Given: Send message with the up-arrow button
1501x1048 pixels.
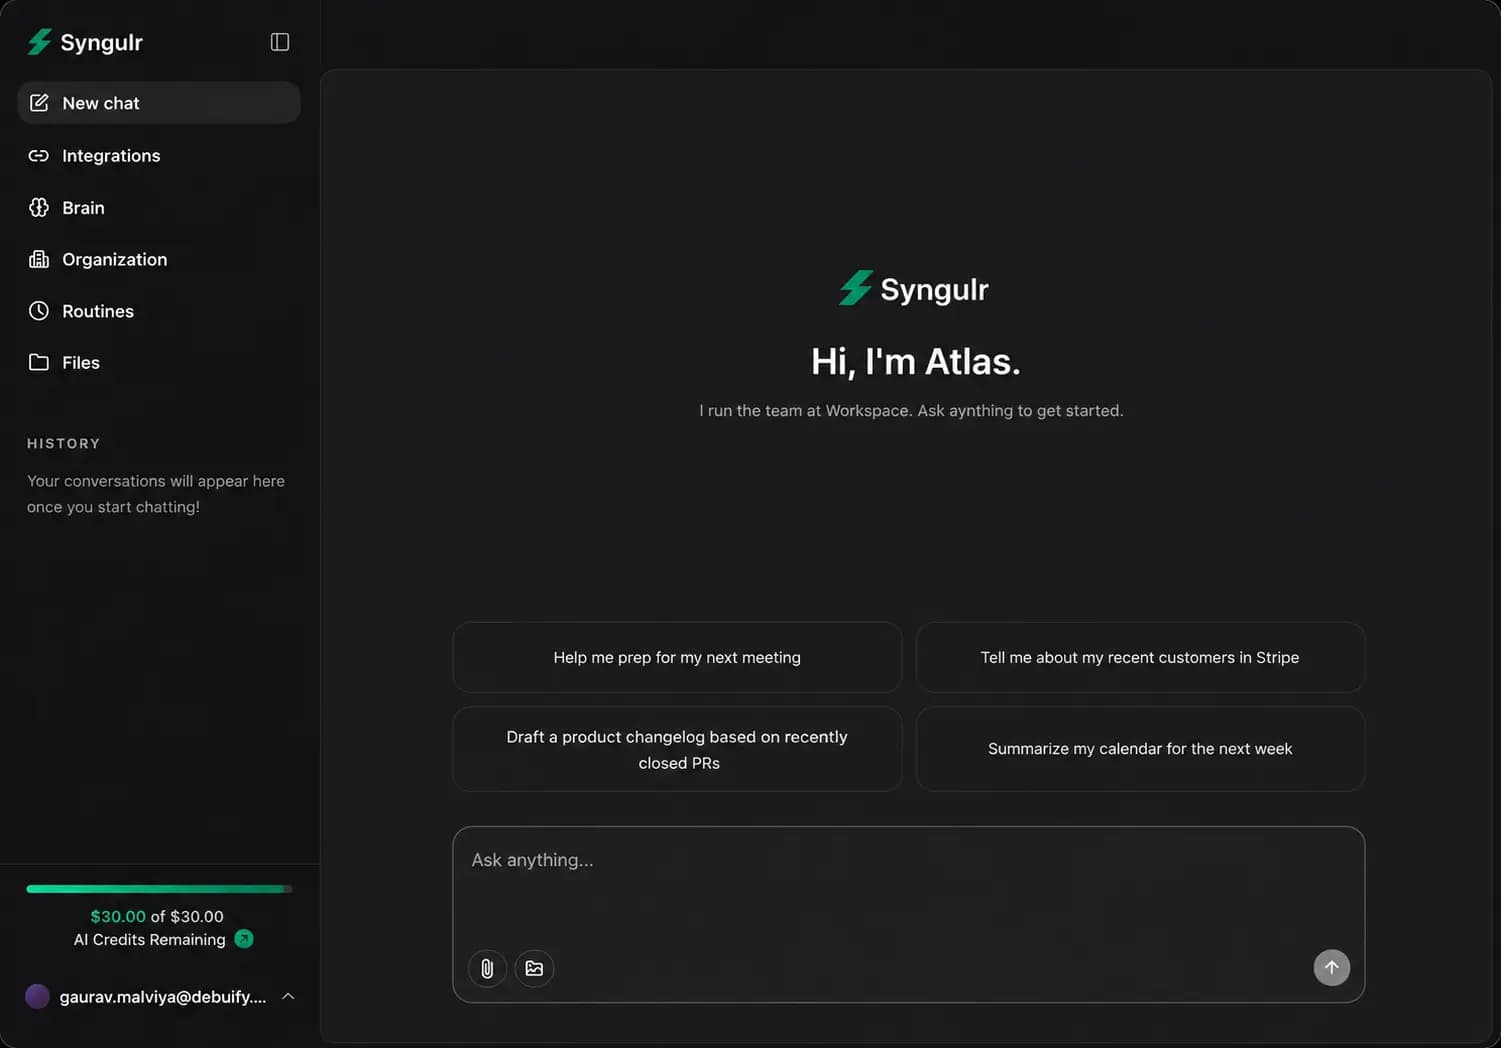Looking at the screenshot, I should tap(1331, 967).
